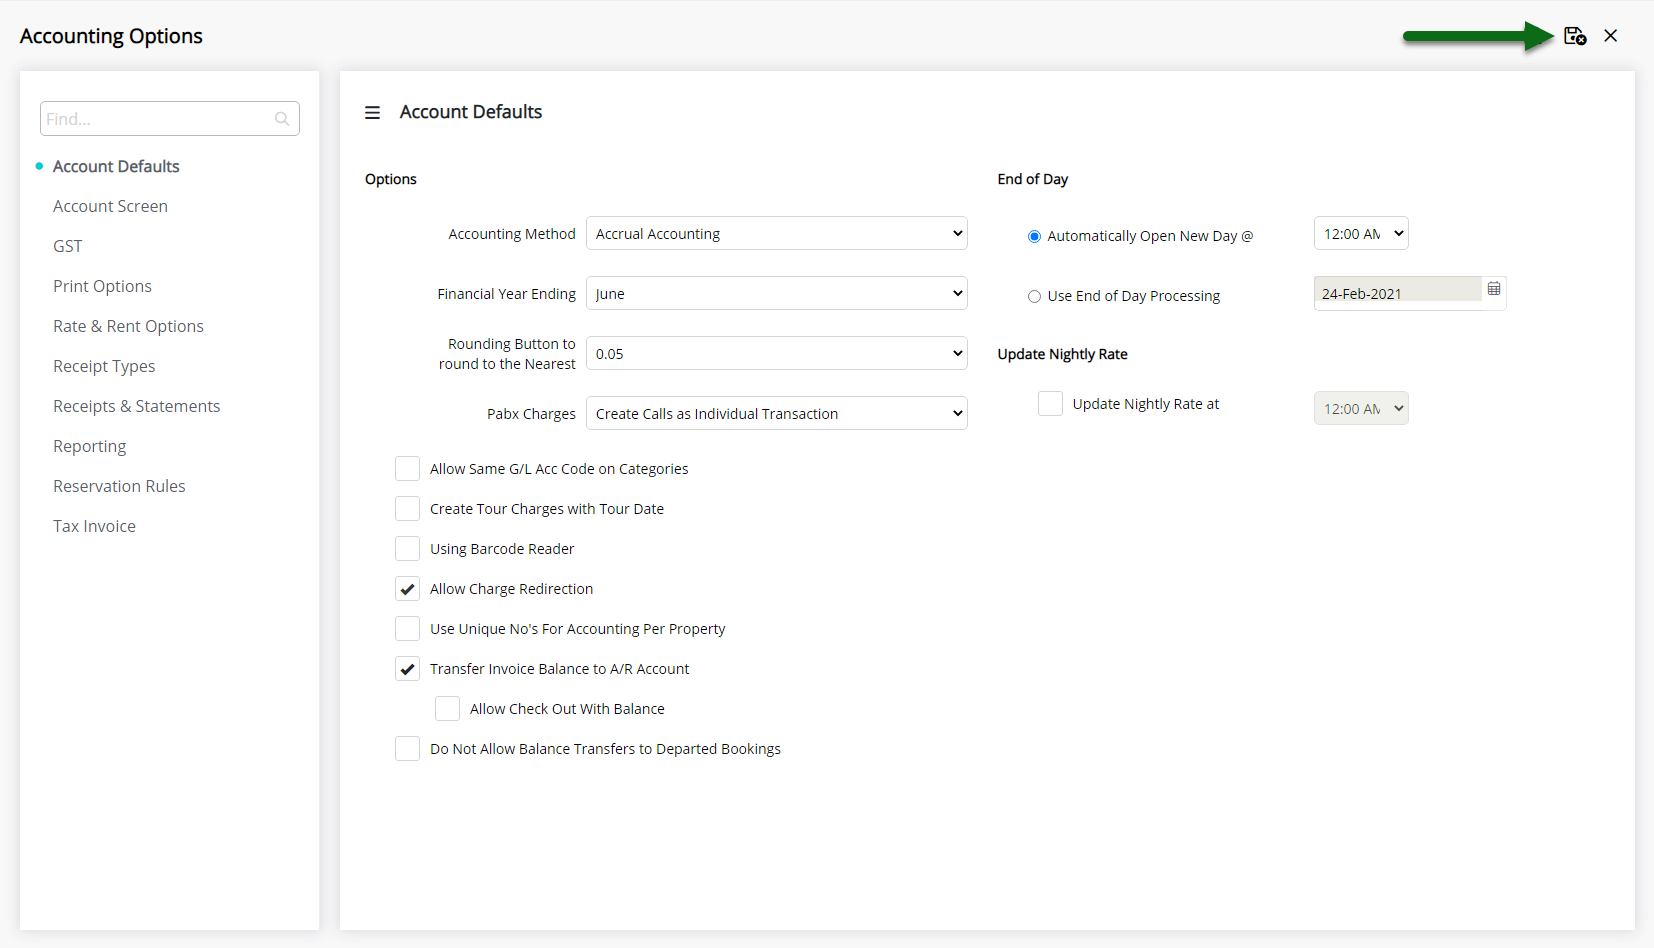Open the Rounding Button nearest value dropdown

click(776, 354)
